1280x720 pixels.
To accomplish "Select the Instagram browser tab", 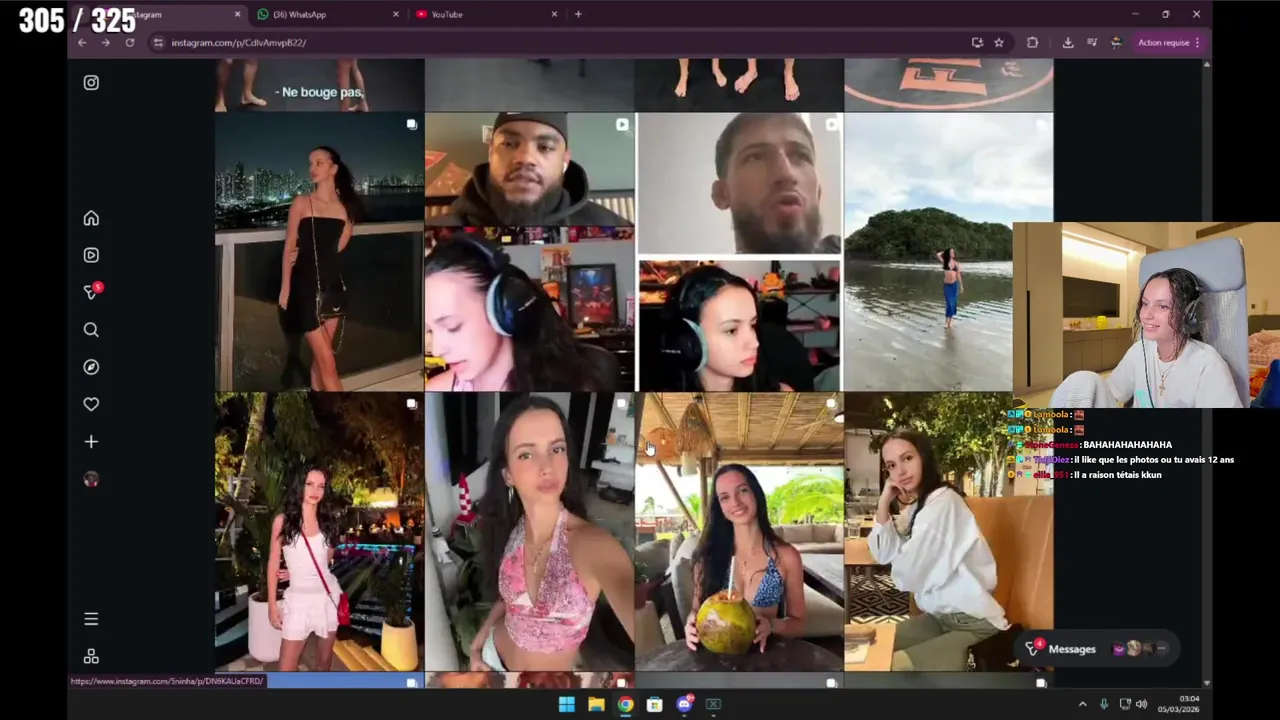I will [160, 14].
